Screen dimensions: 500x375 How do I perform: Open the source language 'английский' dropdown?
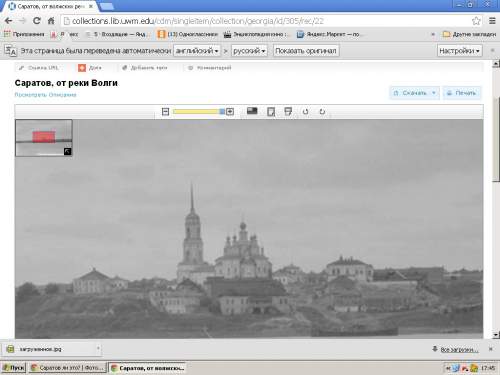click(x=197, y=51)
